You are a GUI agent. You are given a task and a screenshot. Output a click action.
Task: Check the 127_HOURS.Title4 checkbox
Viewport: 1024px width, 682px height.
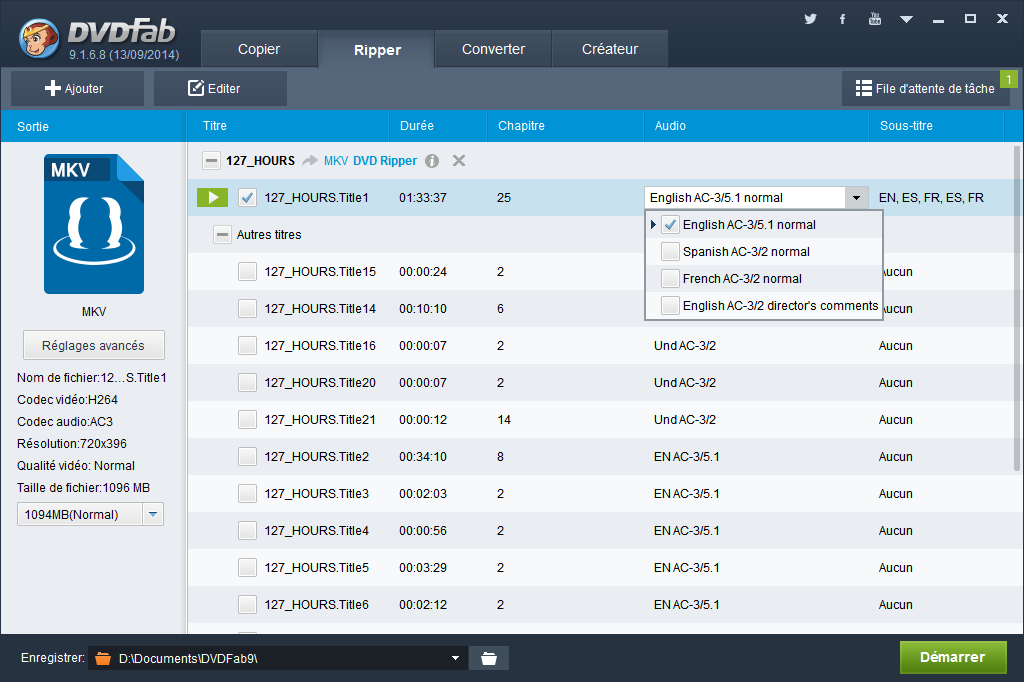(x=247, y=530)
